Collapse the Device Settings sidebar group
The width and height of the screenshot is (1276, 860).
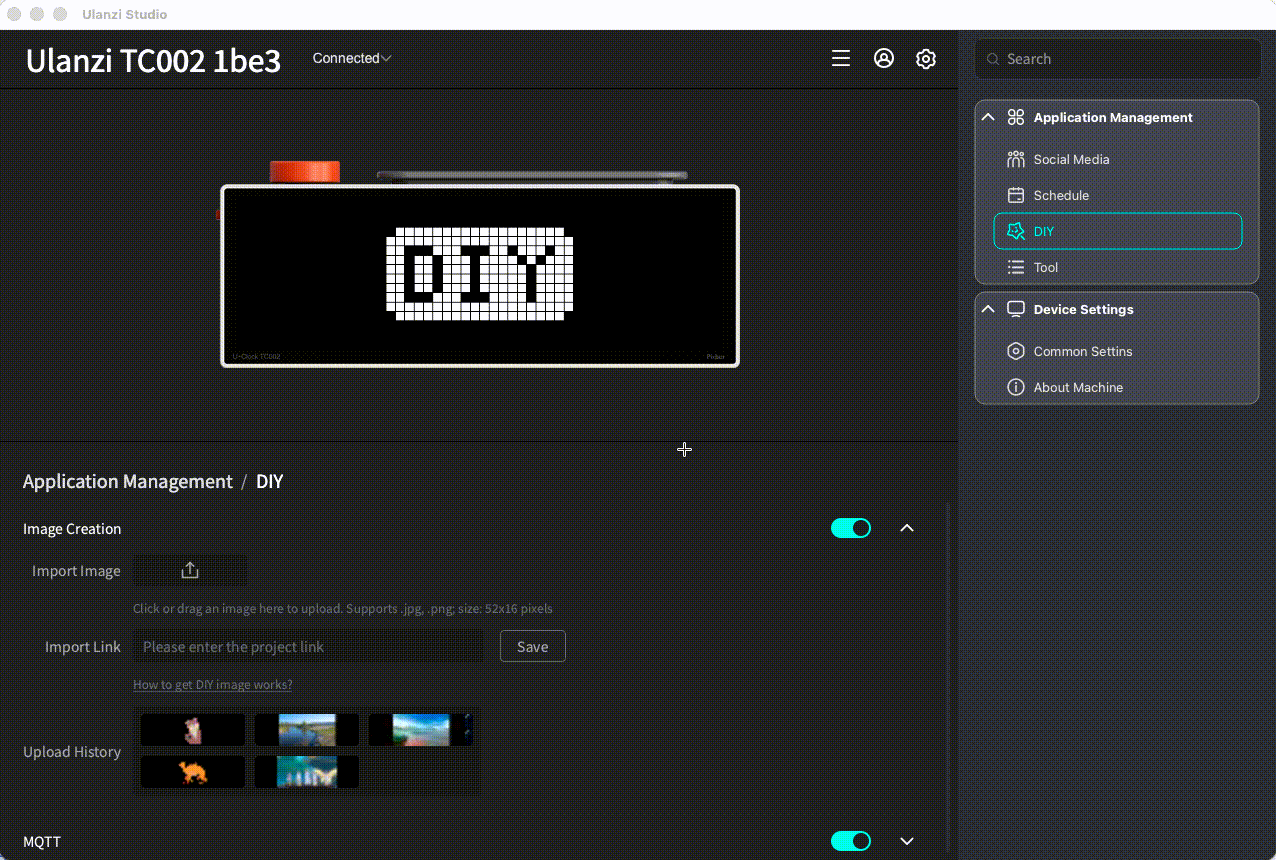(x=988, y=309)
